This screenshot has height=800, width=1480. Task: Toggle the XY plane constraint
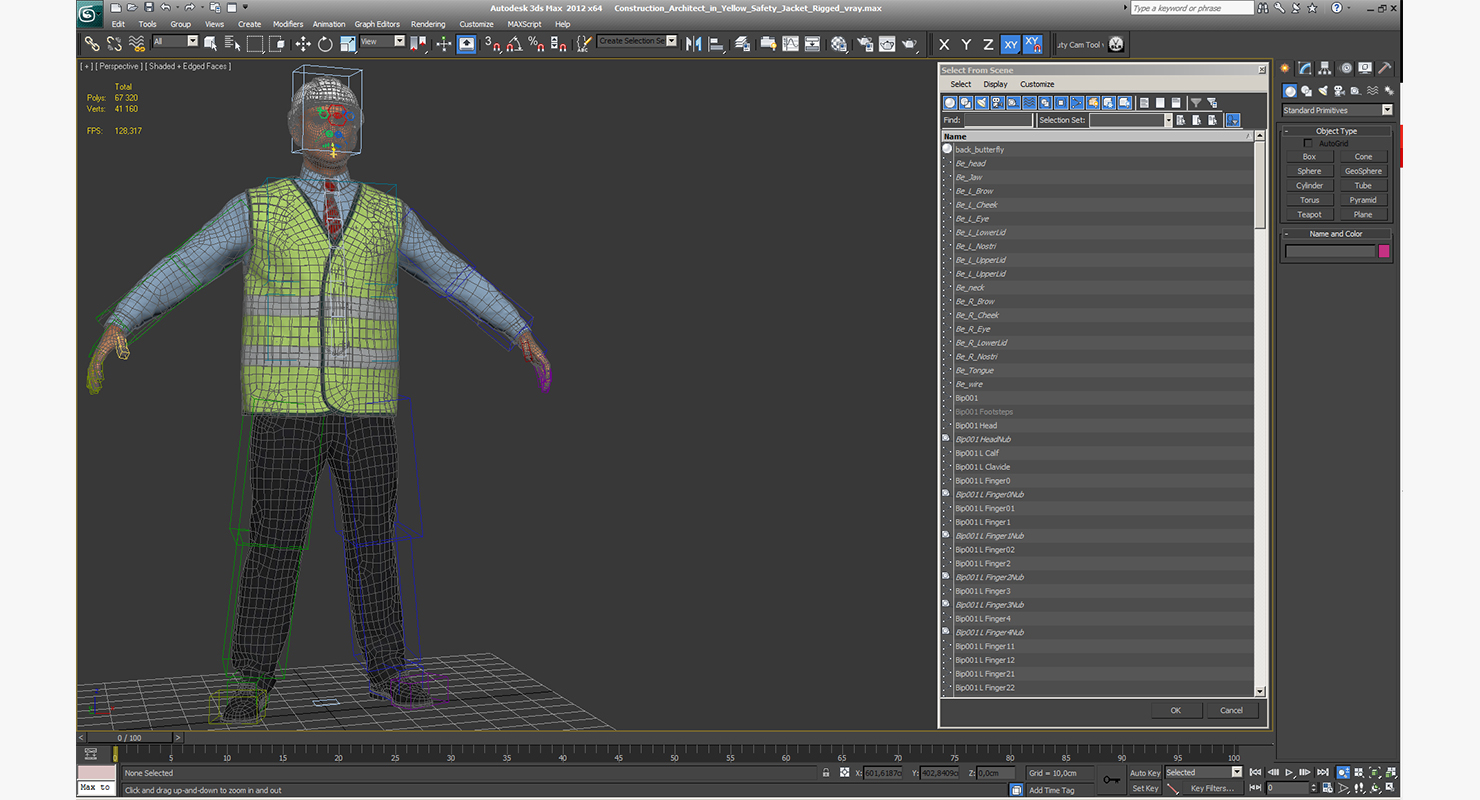coord(1010,44)
